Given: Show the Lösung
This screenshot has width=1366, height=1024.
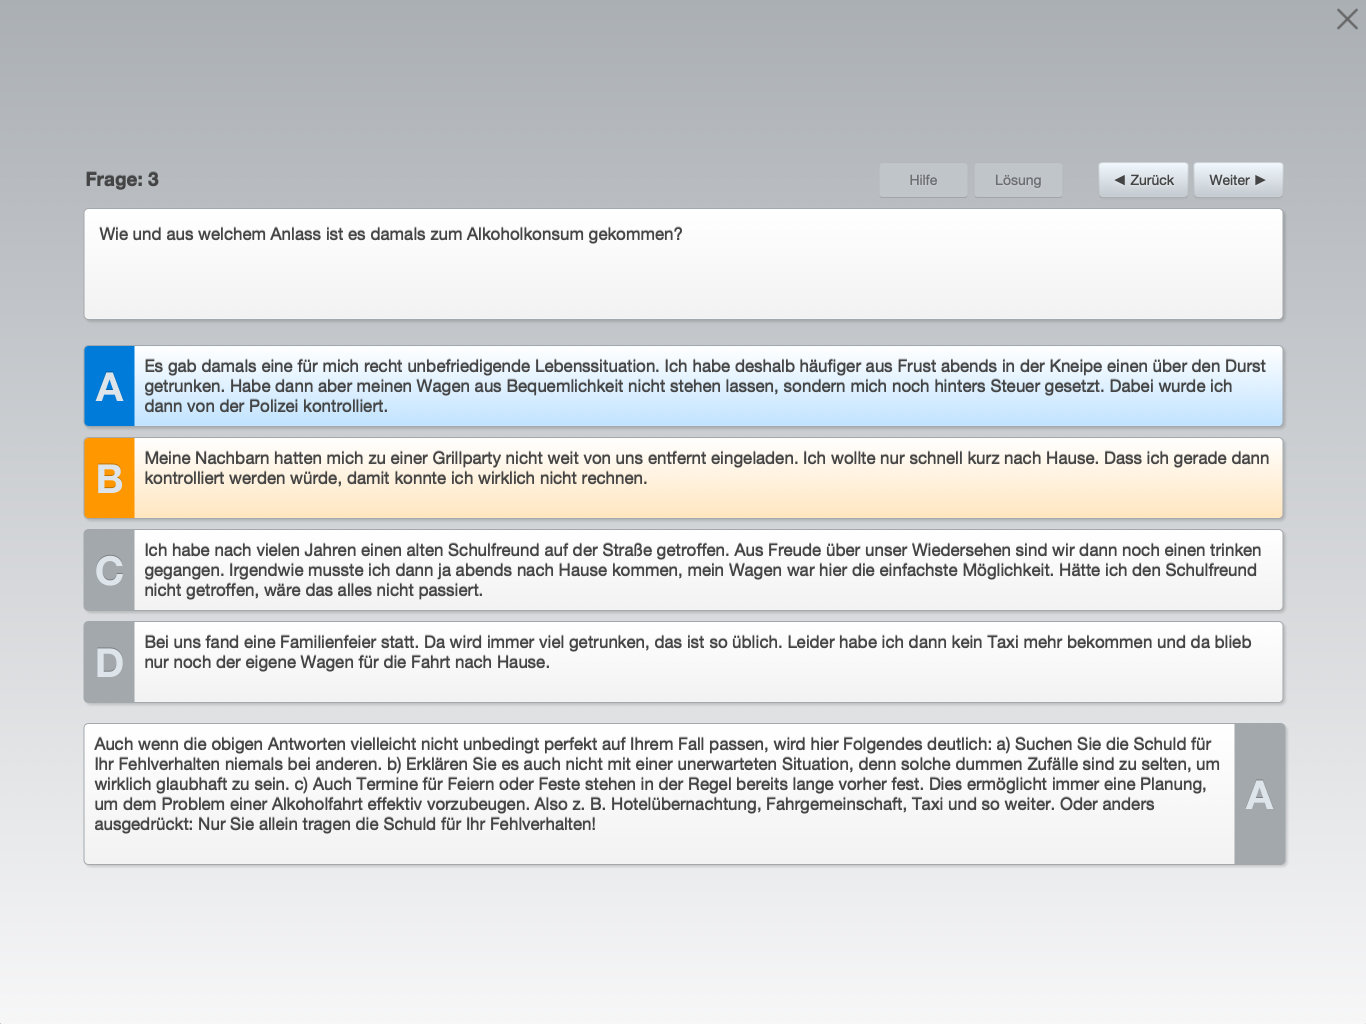Looking at the screenshot, I should tap(1018, 180).
